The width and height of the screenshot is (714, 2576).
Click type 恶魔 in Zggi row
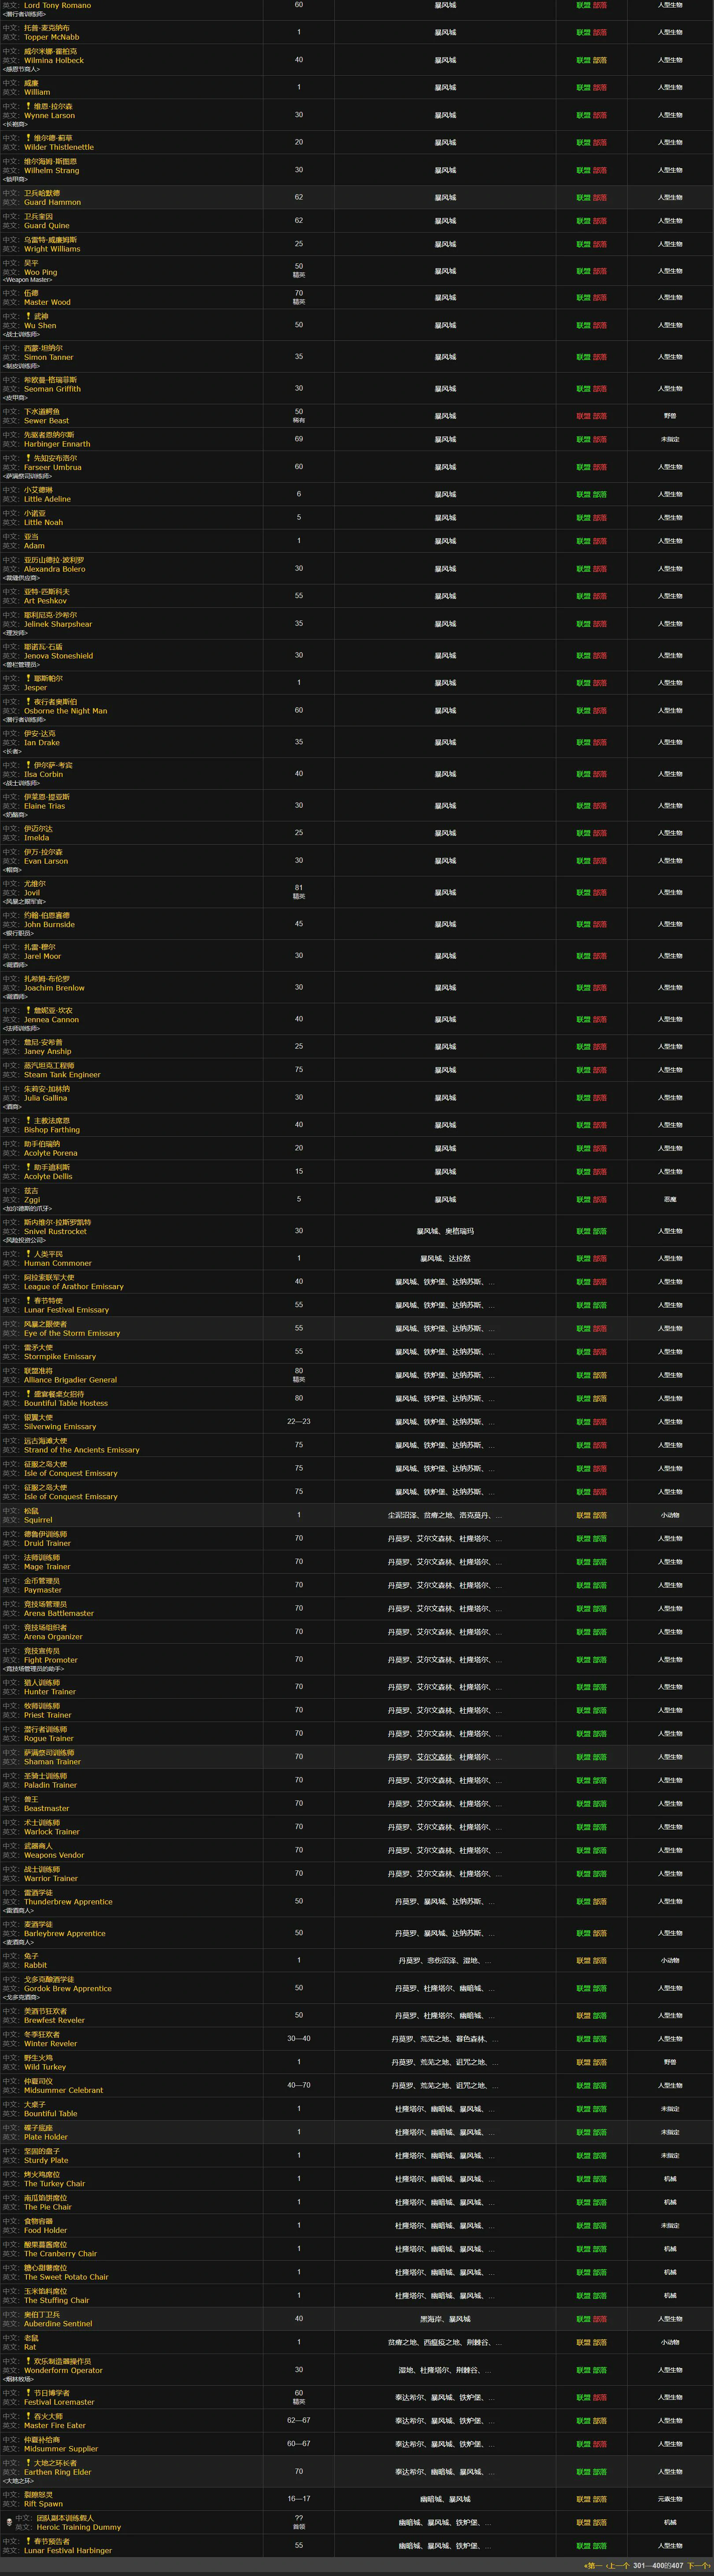670,1199
